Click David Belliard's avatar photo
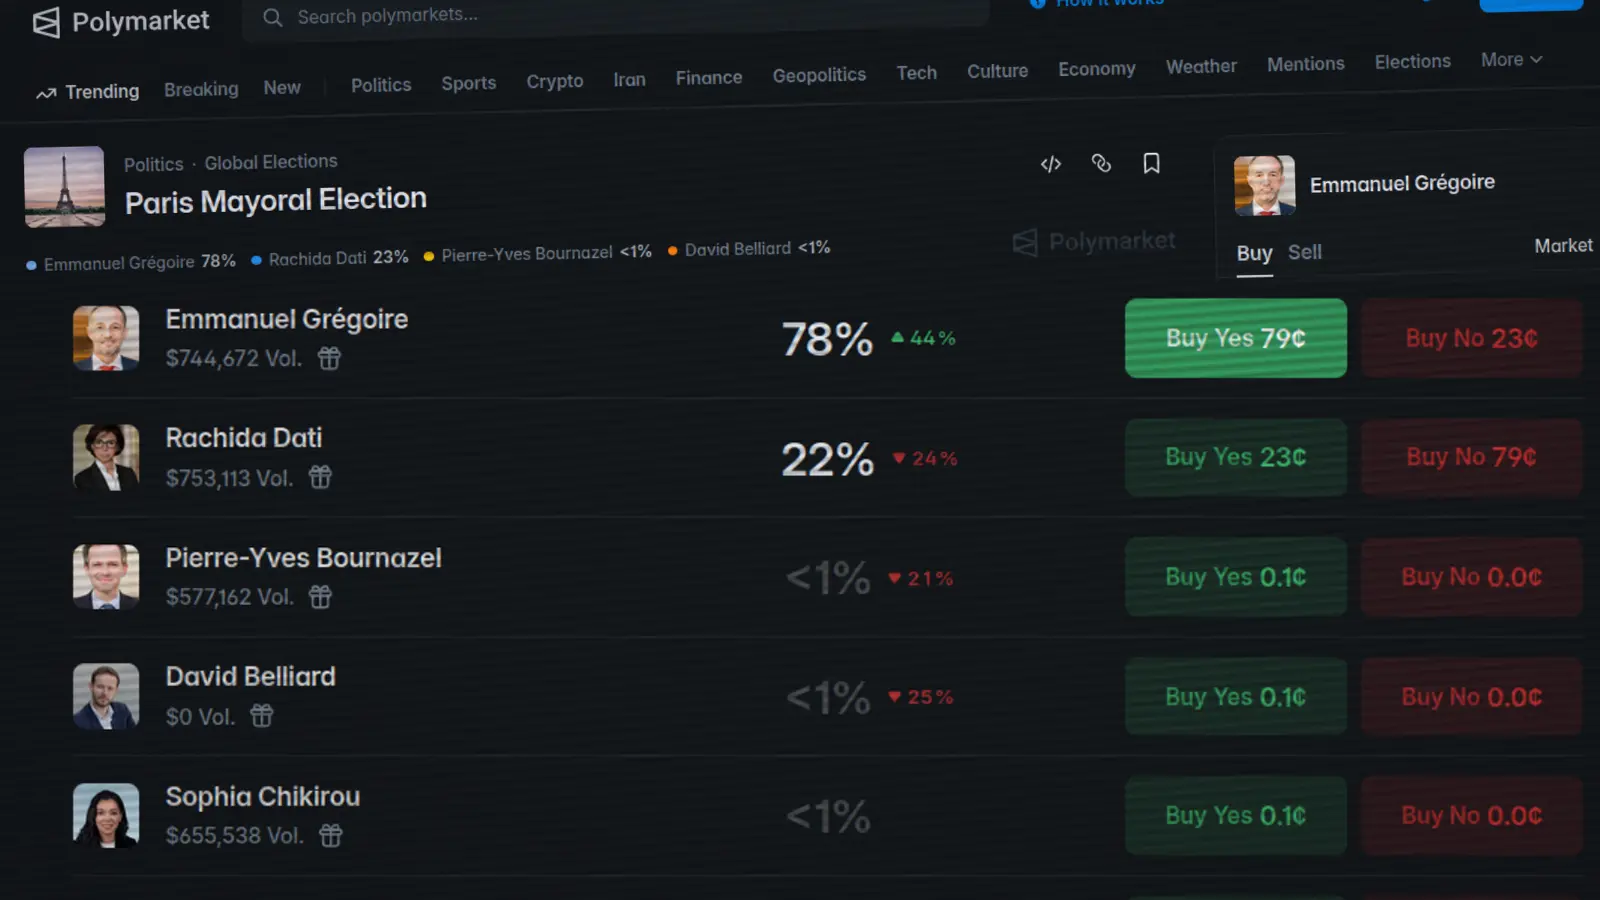 106,696
